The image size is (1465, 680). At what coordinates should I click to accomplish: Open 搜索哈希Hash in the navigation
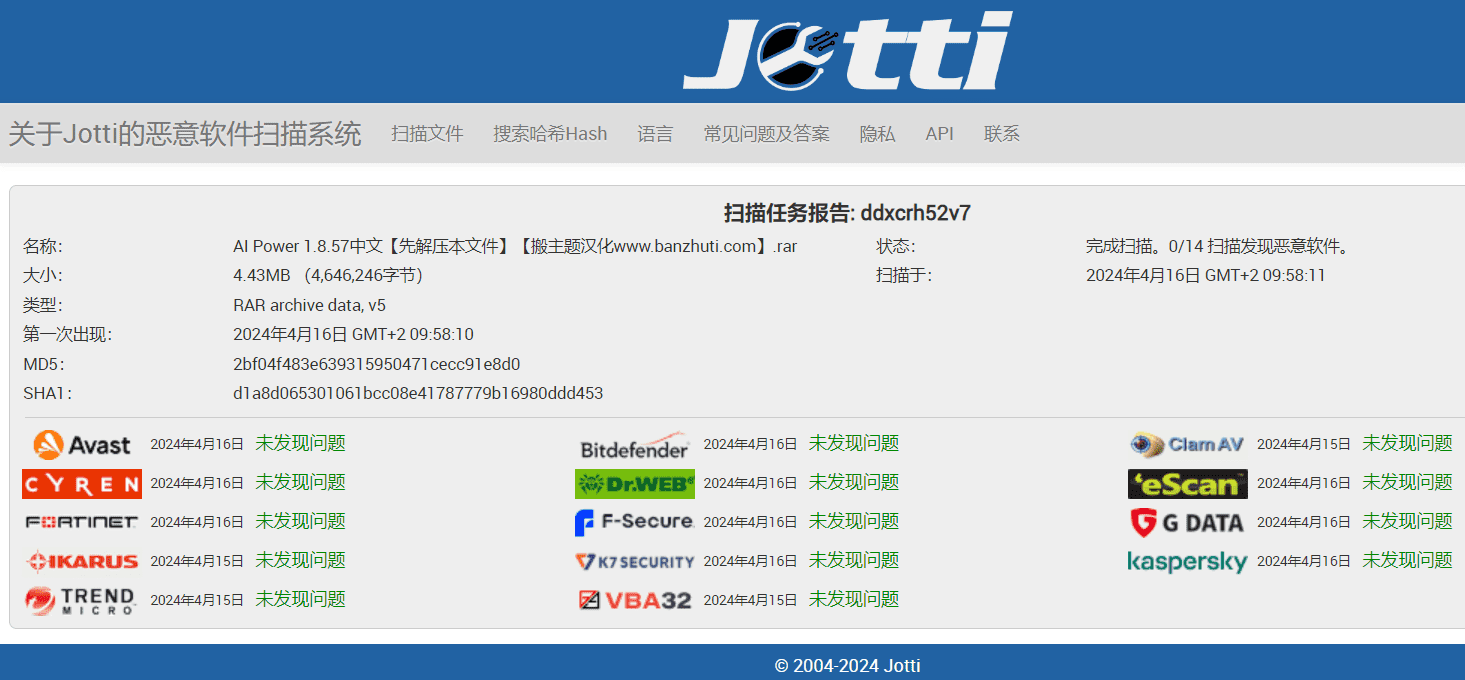550,134
